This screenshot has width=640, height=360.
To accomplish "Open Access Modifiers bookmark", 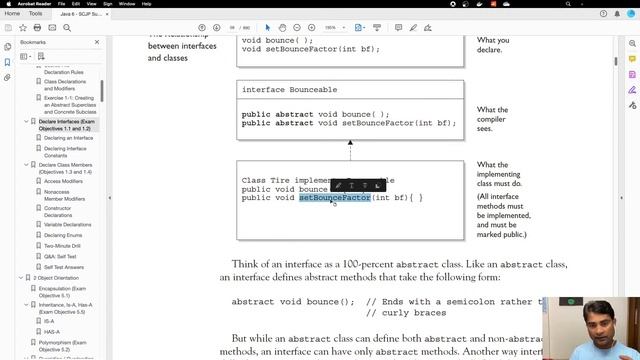I will 63,181.
